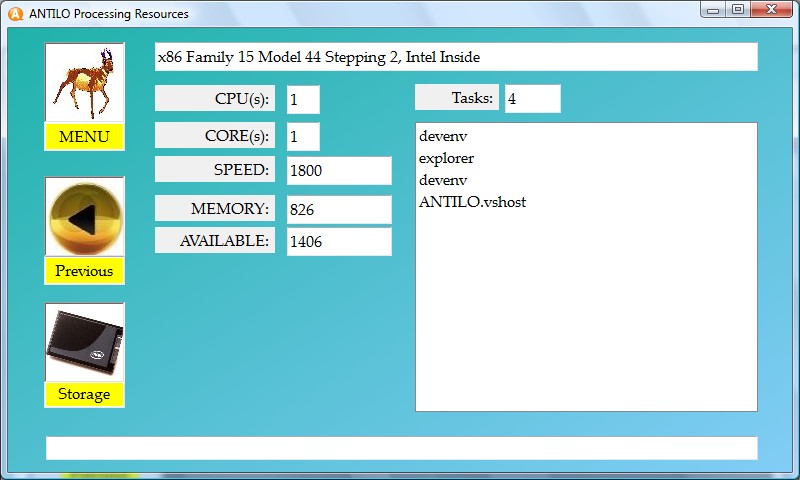This screenshot has height=480, width=800.
Task: Open the yellow Storage label
Action: 84,394
